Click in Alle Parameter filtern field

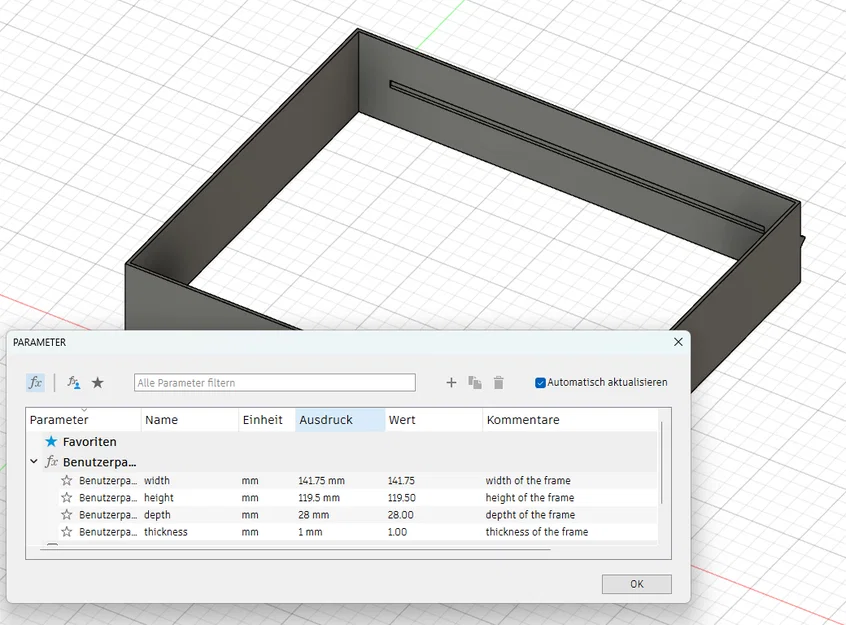pyautogui.click(x=275, y=383)
